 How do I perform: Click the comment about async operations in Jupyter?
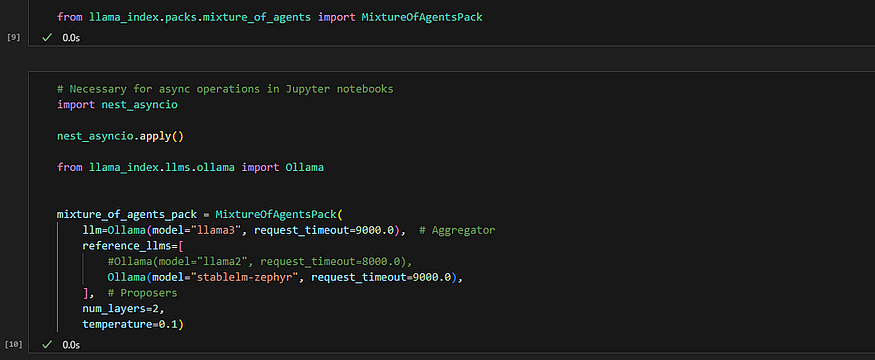pos(225,89)
